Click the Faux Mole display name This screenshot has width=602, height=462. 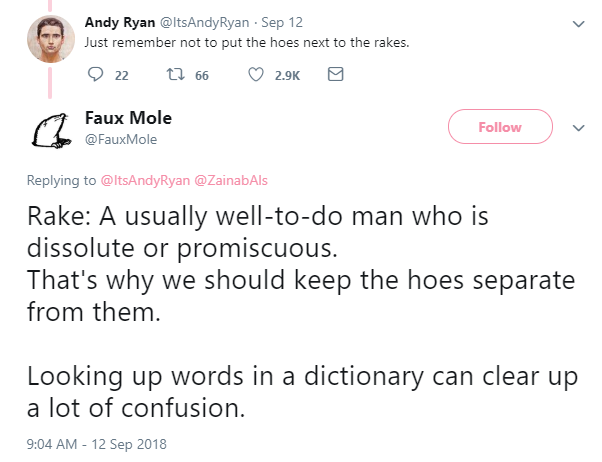[128, 118]
